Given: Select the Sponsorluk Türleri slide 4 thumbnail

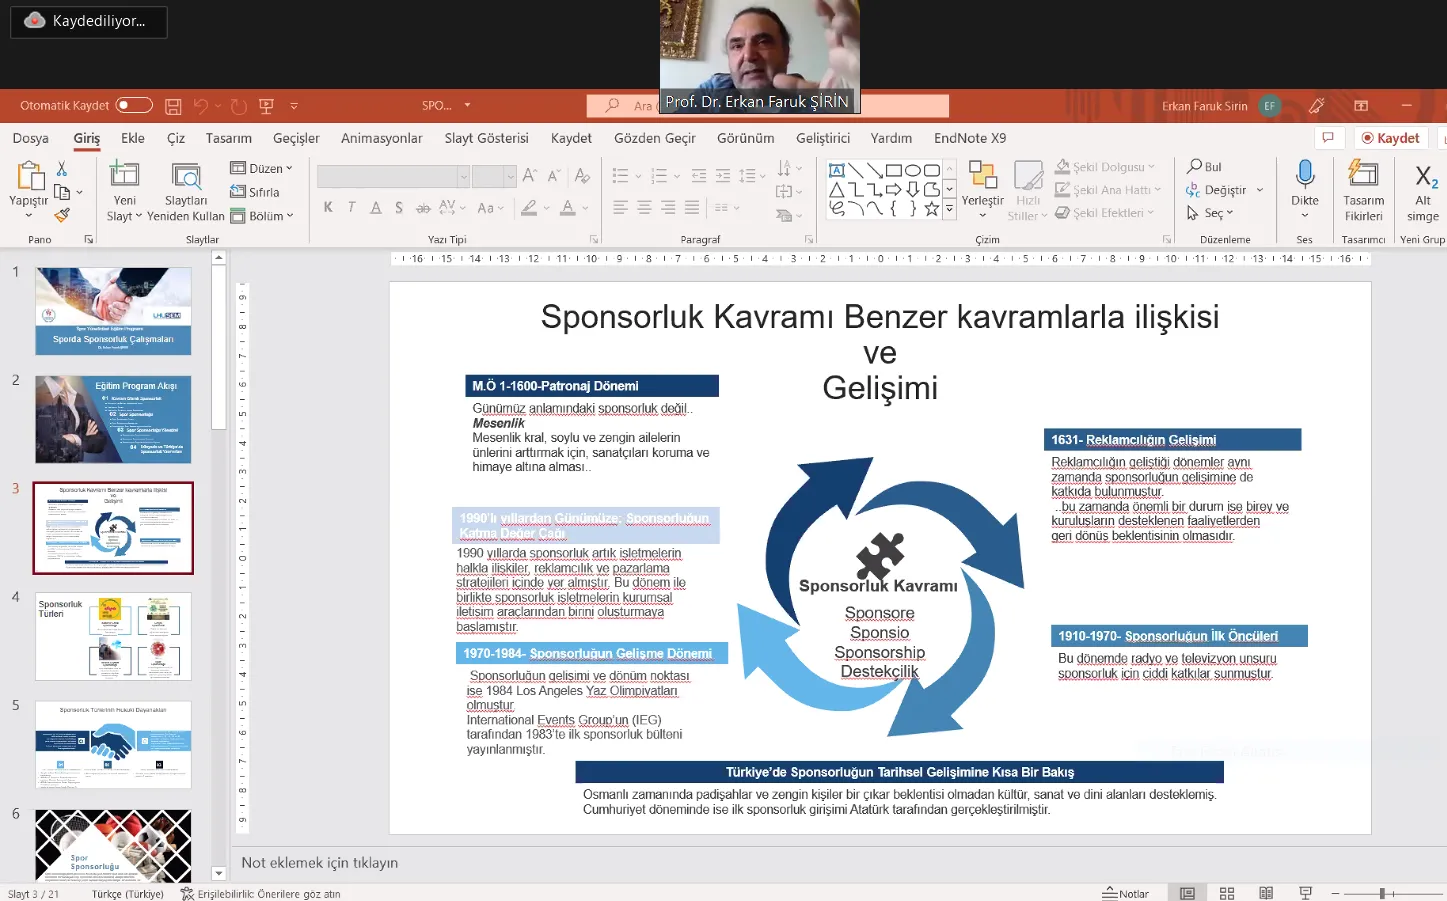Looking at the screenshot, I should [x=113, y=636].
